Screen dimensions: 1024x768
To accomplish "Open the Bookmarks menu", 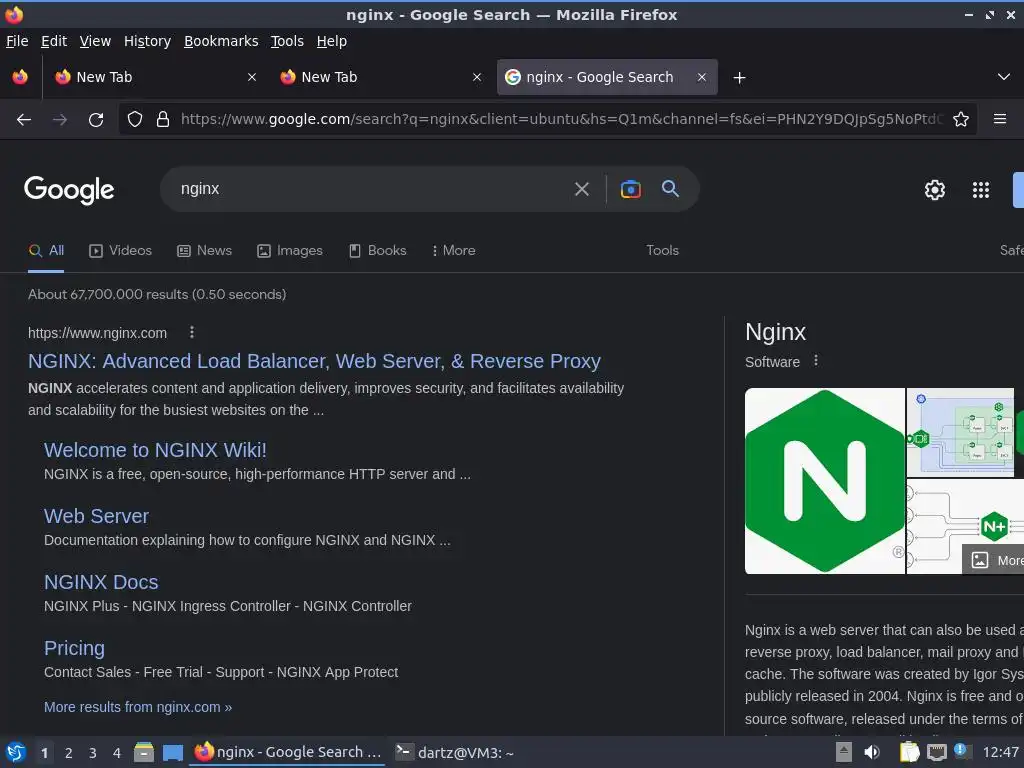I will coord(221,41).
